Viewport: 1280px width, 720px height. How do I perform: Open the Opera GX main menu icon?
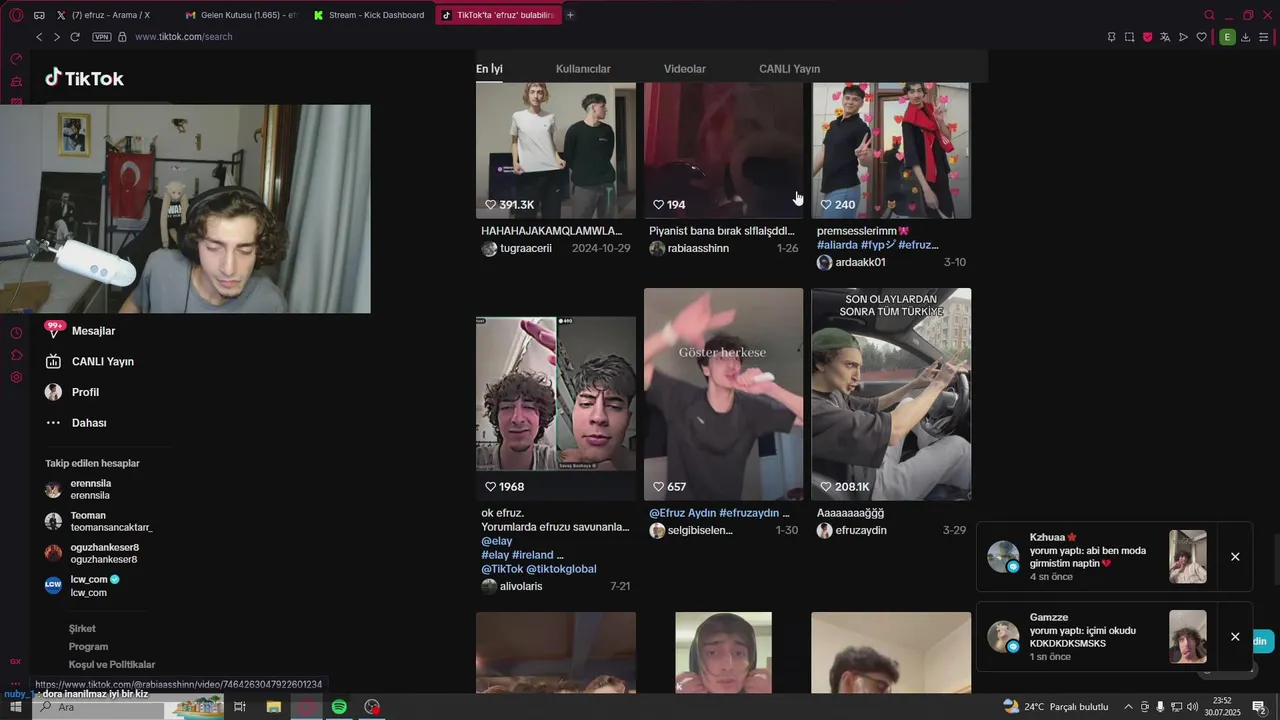point(16,15)
